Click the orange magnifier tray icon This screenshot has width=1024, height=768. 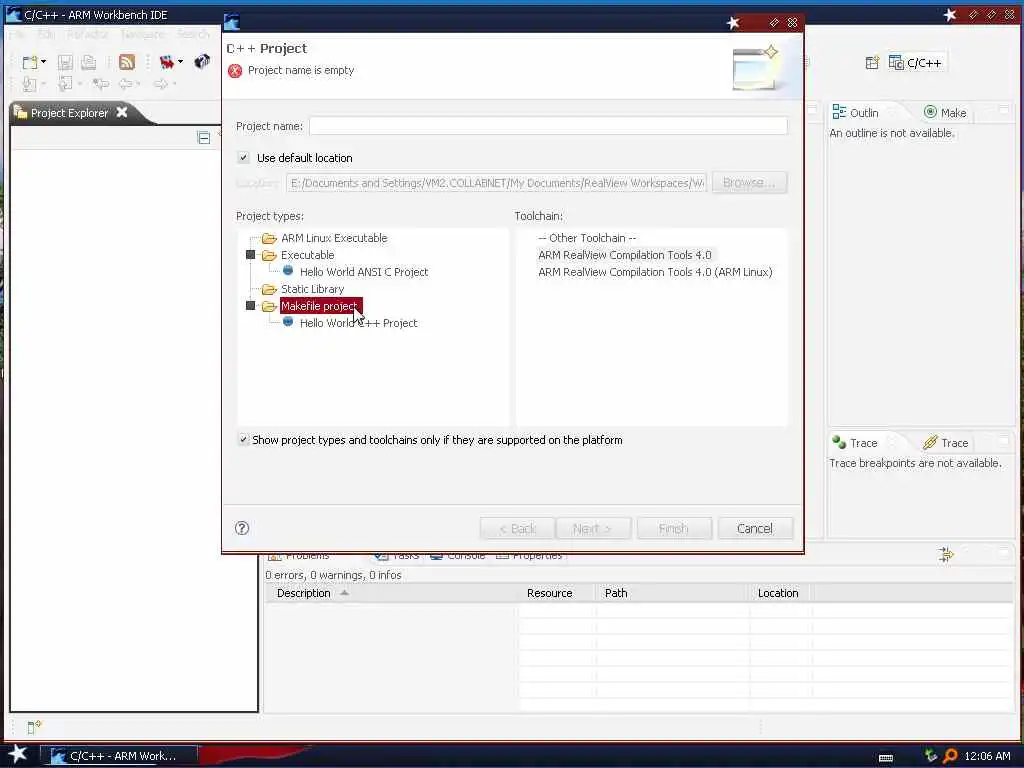[950, 756]
